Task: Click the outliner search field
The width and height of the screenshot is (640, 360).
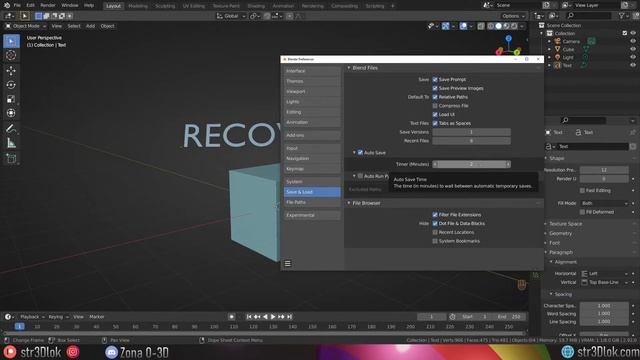Action: click(588, 16)
